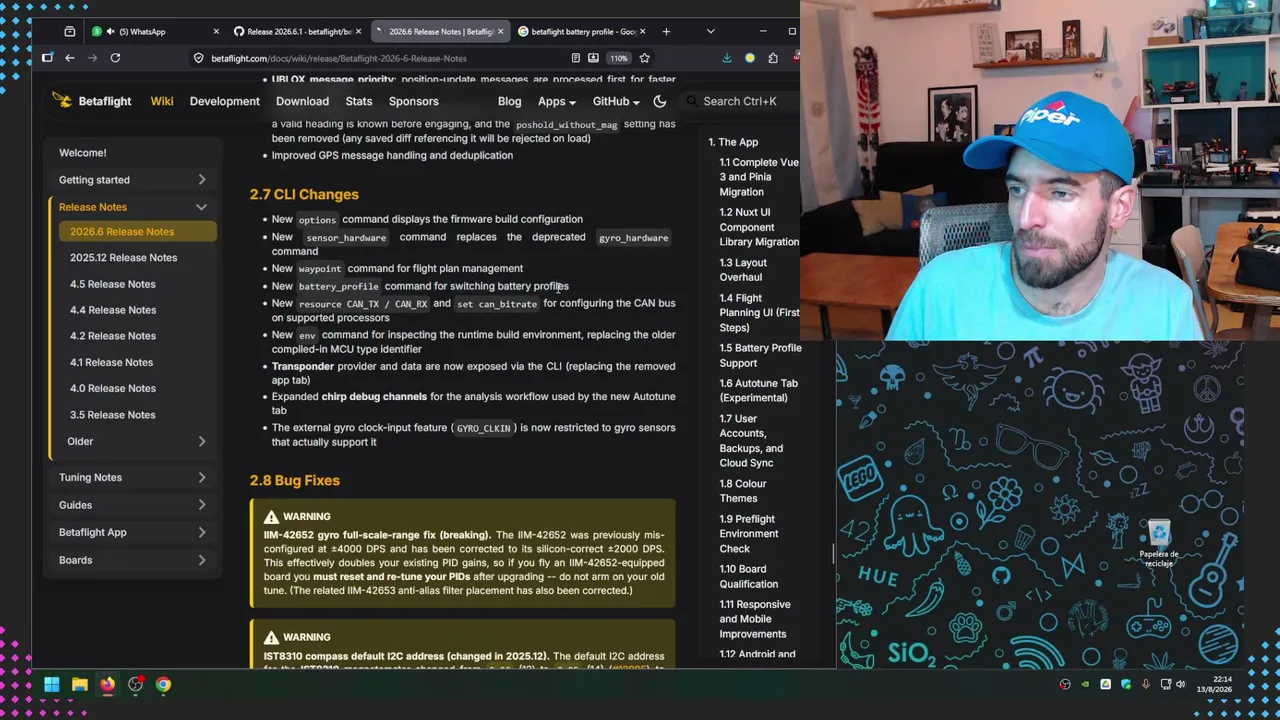The image size is (1280, 720).
Task: Open the Blog nav link
Action: tap(509, 101)
